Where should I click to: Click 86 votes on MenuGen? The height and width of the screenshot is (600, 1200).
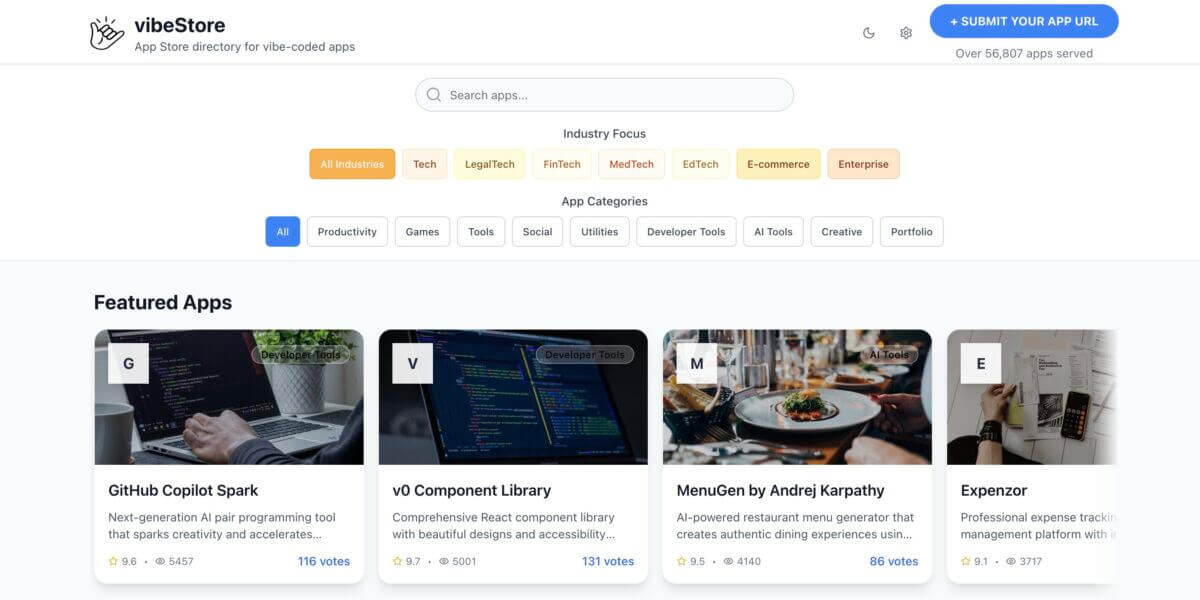tap(894, 561)
